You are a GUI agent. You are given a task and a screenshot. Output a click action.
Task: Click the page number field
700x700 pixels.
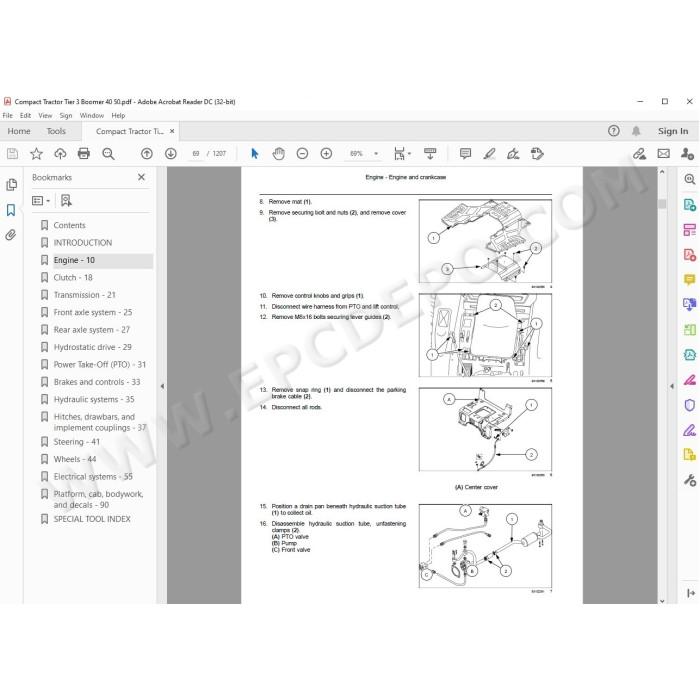[196, 154]
